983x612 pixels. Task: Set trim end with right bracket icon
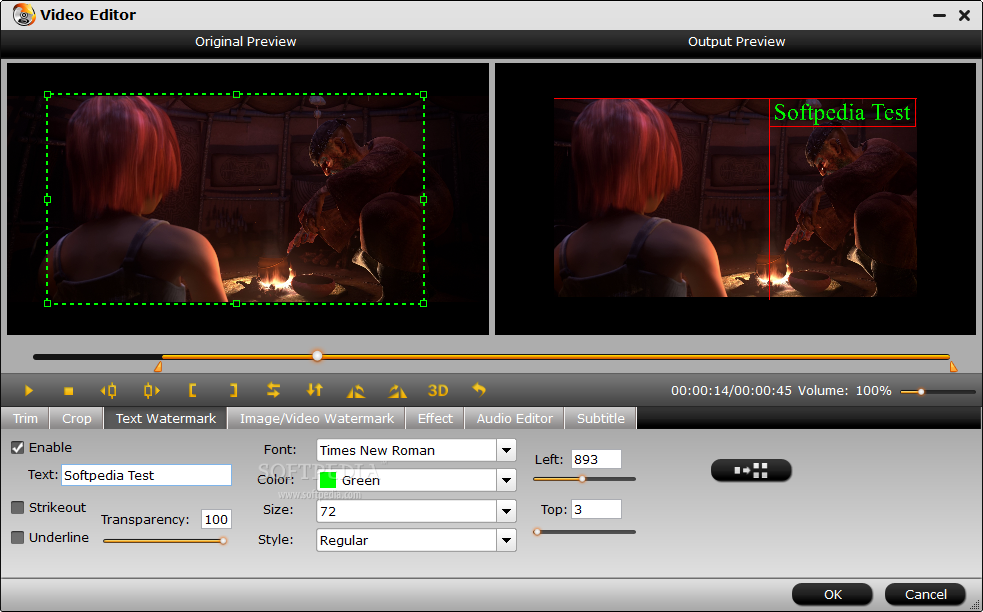click(x=233, y=391)
